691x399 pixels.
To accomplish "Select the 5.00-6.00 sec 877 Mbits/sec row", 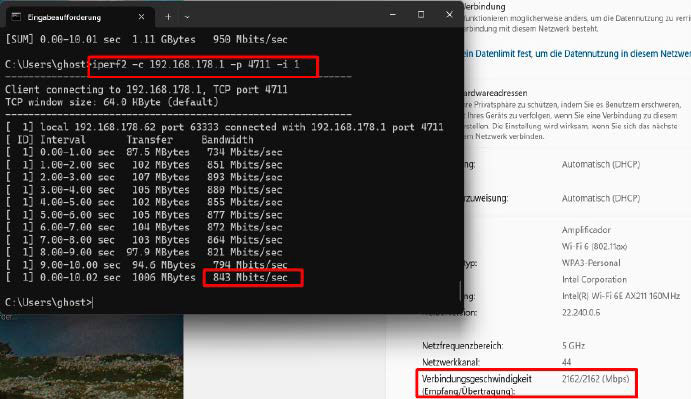I will click(144, 215).
